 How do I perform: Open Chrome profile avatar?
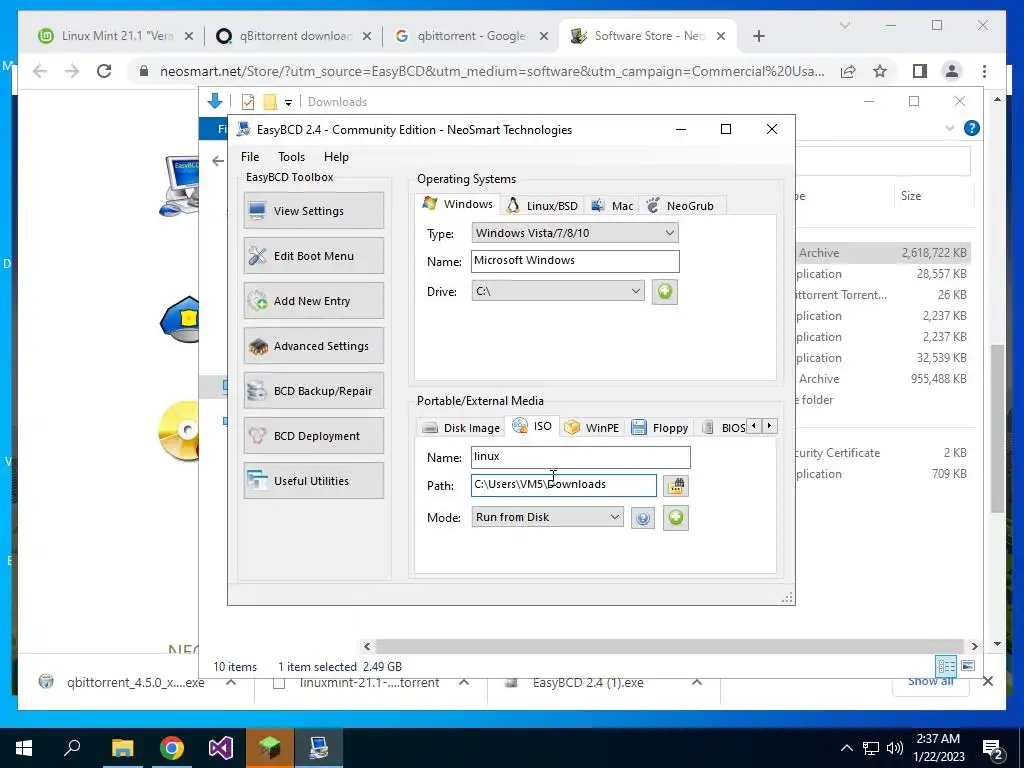[952, 71]
